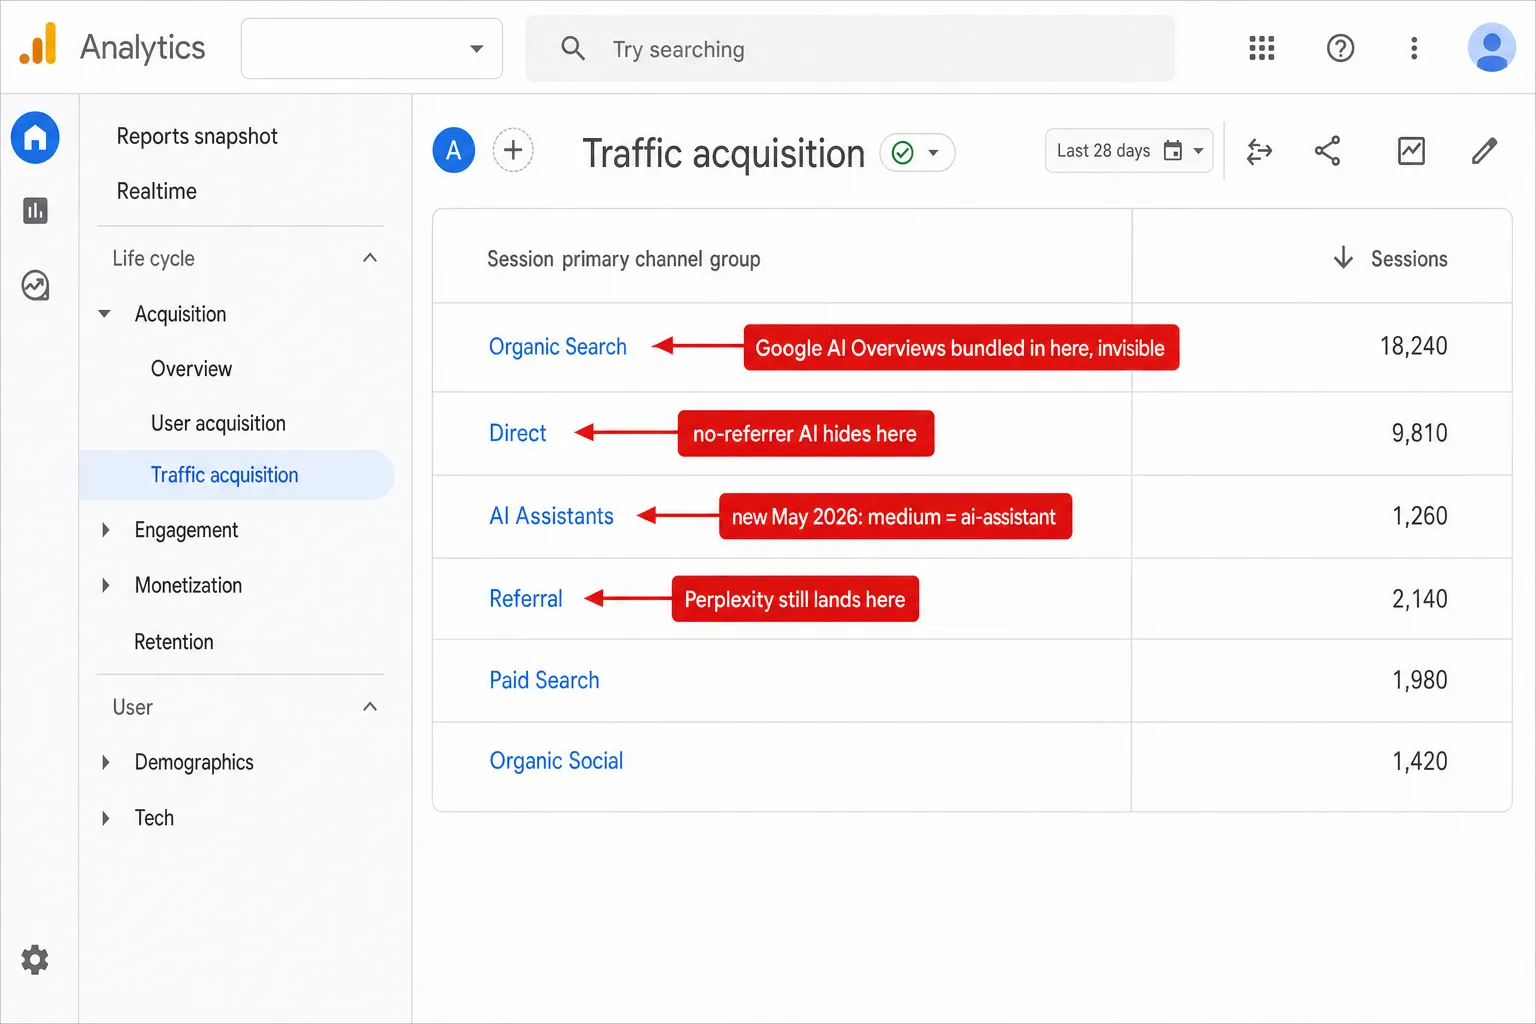Screen dimensions: 1536x1024
Task: Open the Paid Search channel link
Action: [x=544, y=680]
